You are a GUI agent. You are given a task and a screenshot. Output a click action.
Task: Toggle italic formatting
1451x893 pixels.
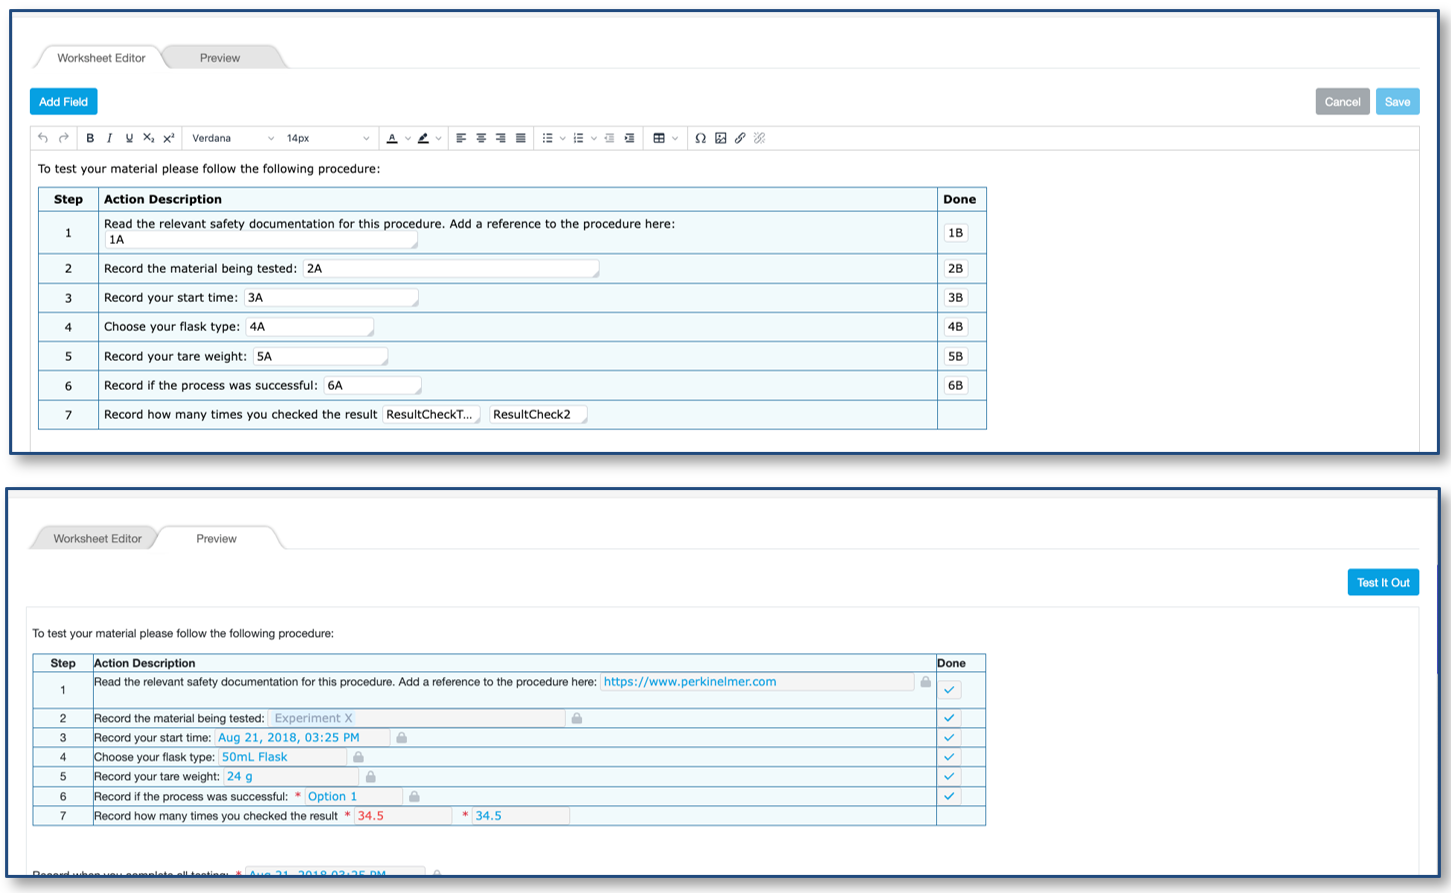tap(109, 138)
